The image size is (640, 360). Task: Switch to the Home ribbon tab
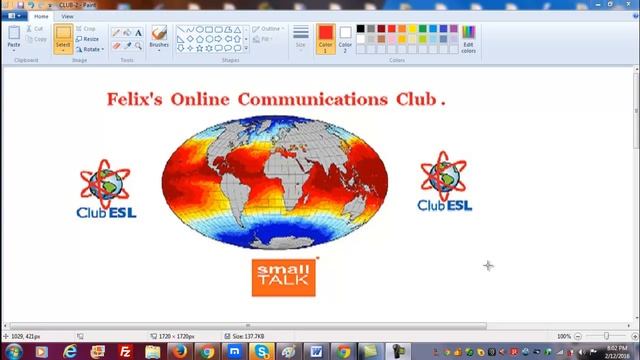[x=41, y=16]
